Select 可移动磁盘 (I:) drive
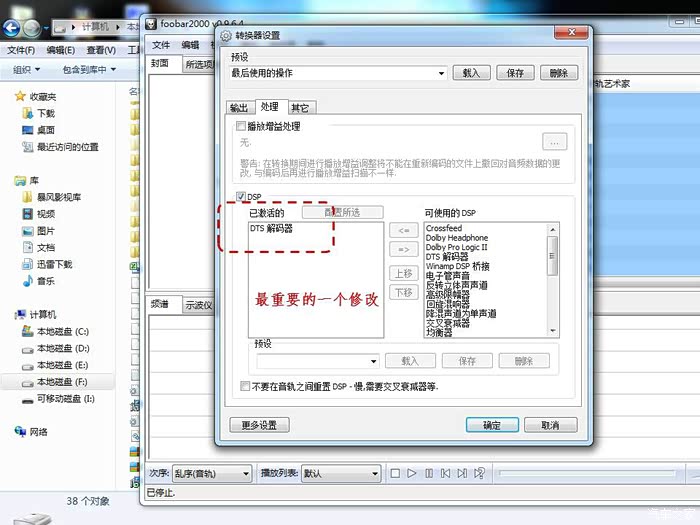Screen dimensions: 700x525 click(58, 399)
